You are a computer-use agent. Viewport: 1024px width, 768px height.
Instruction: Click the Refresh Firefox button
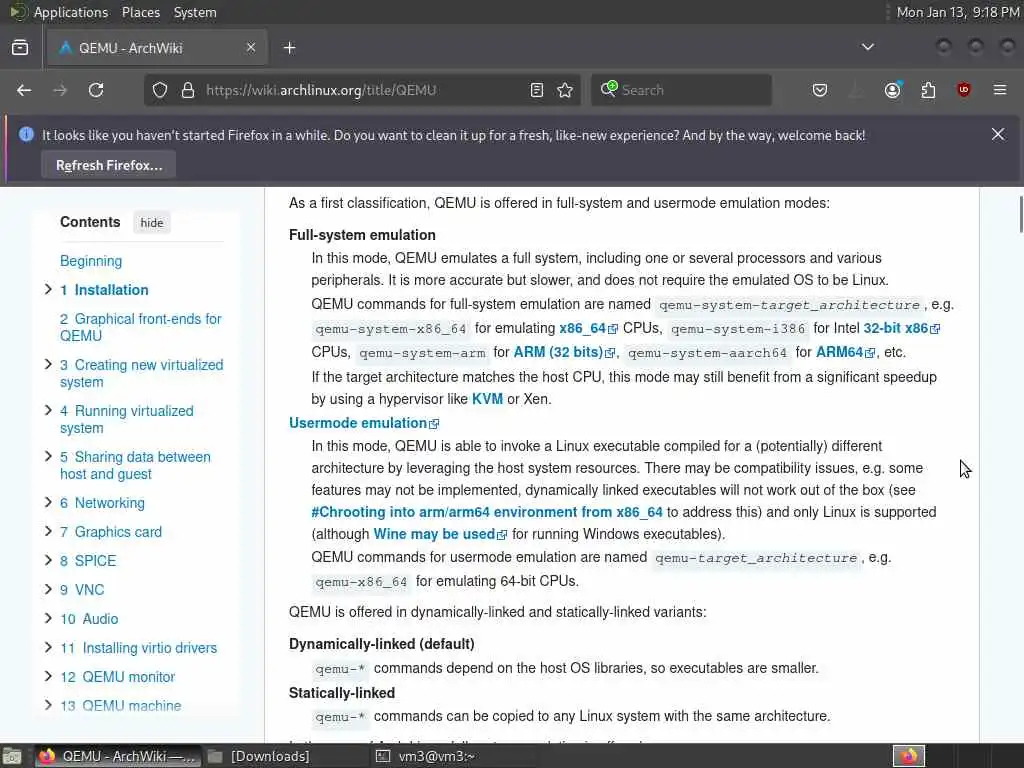coord(109,165)
